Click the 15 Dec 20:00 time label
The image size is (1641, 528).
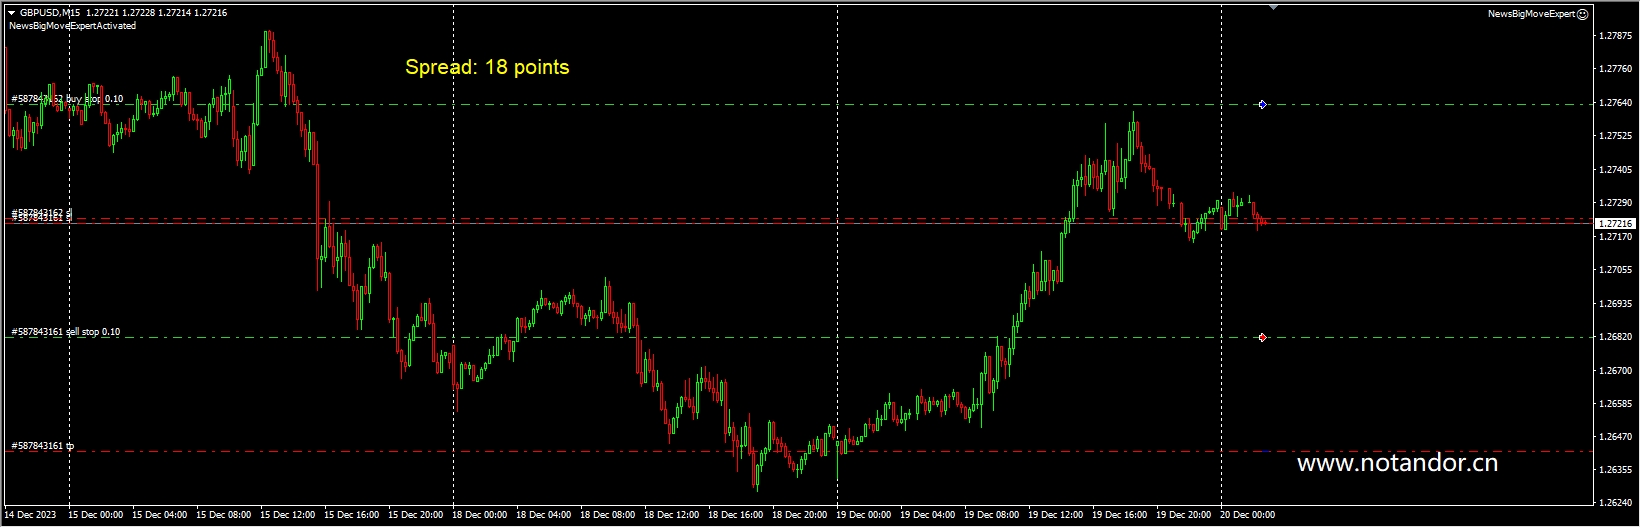(x=417, y=515)
